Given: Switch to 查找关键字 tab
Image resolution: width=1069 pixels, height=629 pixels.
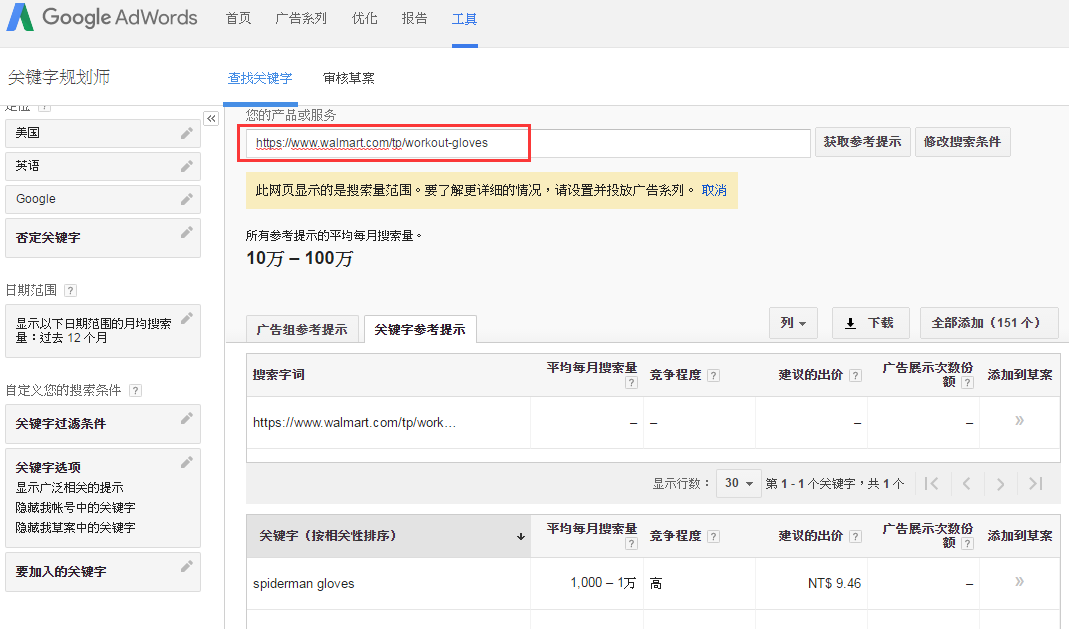Looking at the screenshot, I should tap(260, 78).
